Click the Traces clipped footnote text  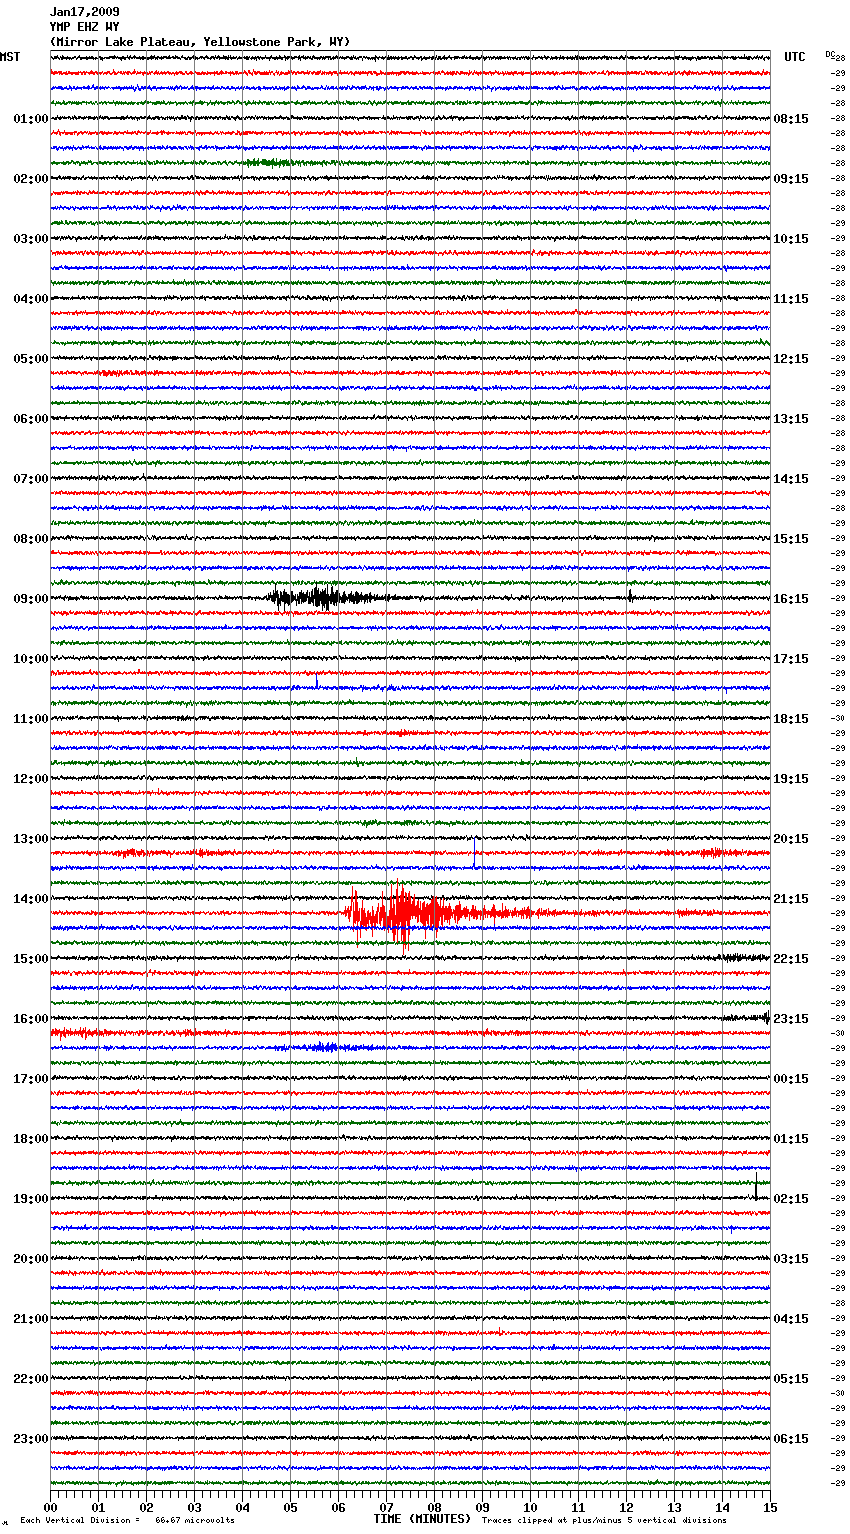coord(604,1521)
